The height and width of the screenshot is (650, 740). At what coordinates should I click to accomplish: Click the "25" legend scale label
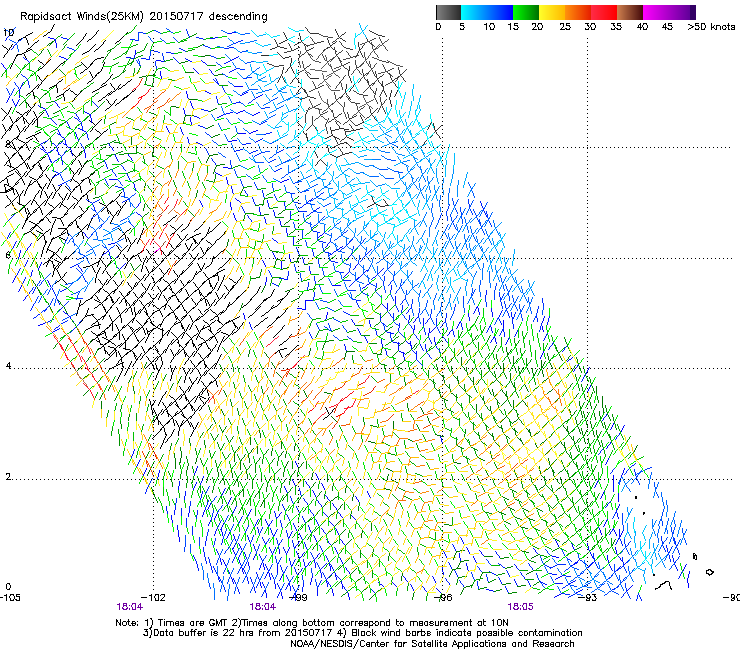click(x=565, y=27)
